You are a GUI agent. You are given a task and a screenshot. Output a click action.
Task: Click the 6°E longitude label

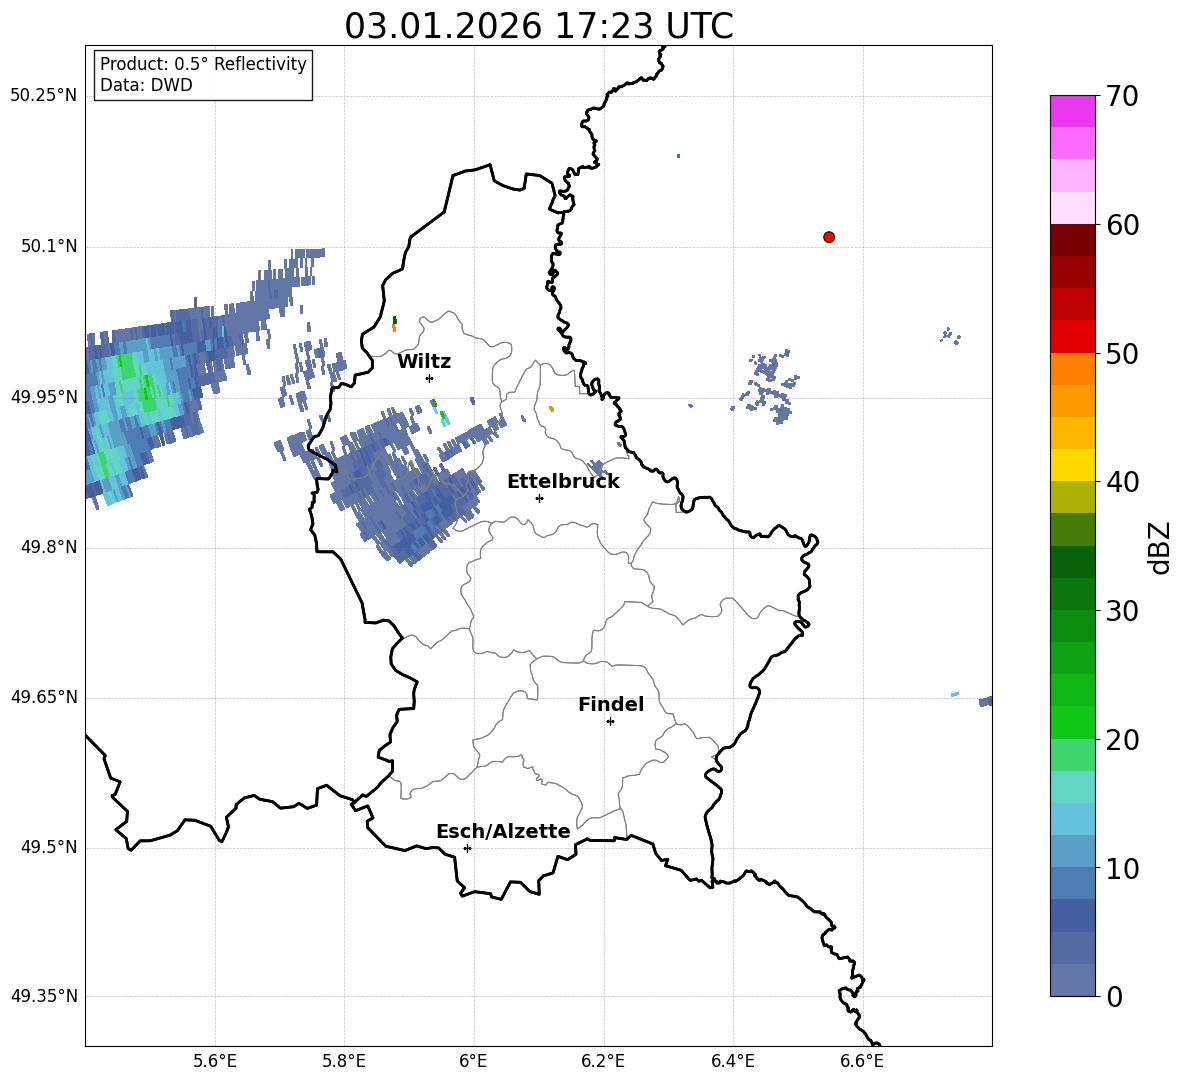pyautogui.click(x=473, y=1061)
